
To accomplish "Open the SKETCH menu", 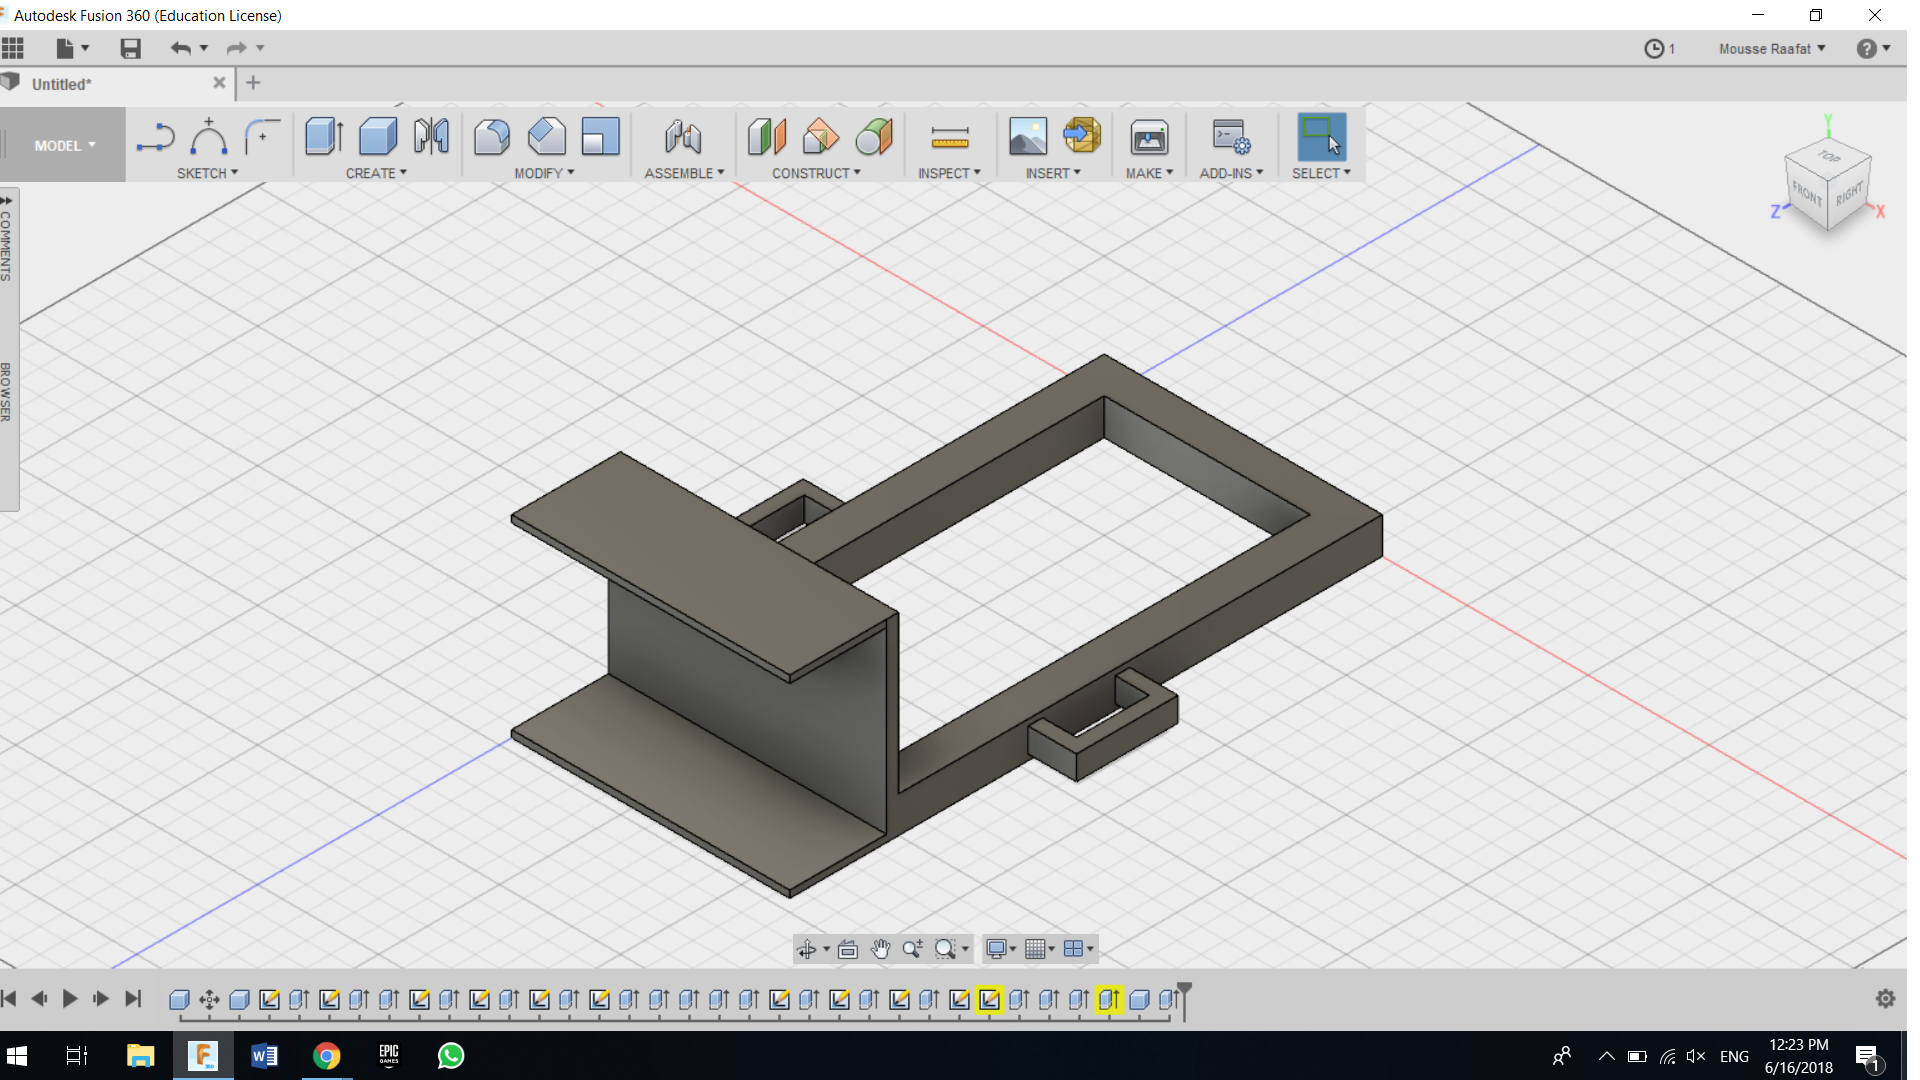I will [x=207, y=173].
